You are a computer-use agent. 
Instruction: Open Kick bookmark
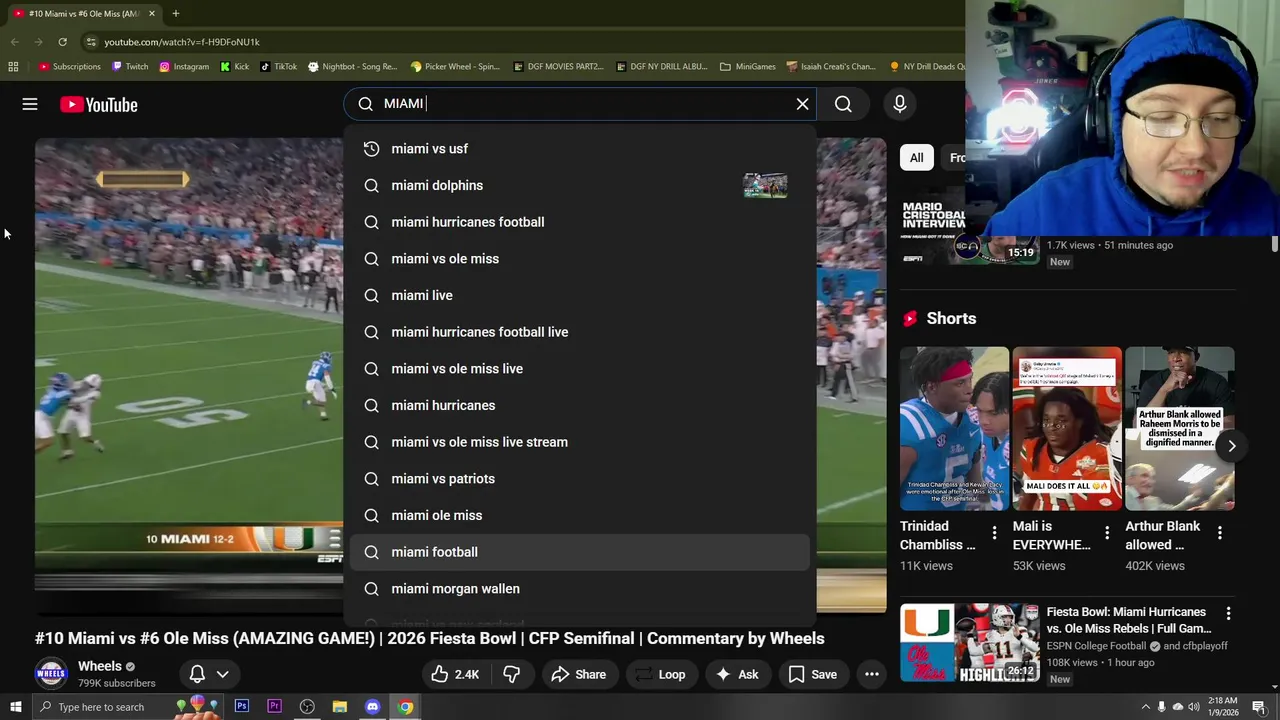click(234, 67)
